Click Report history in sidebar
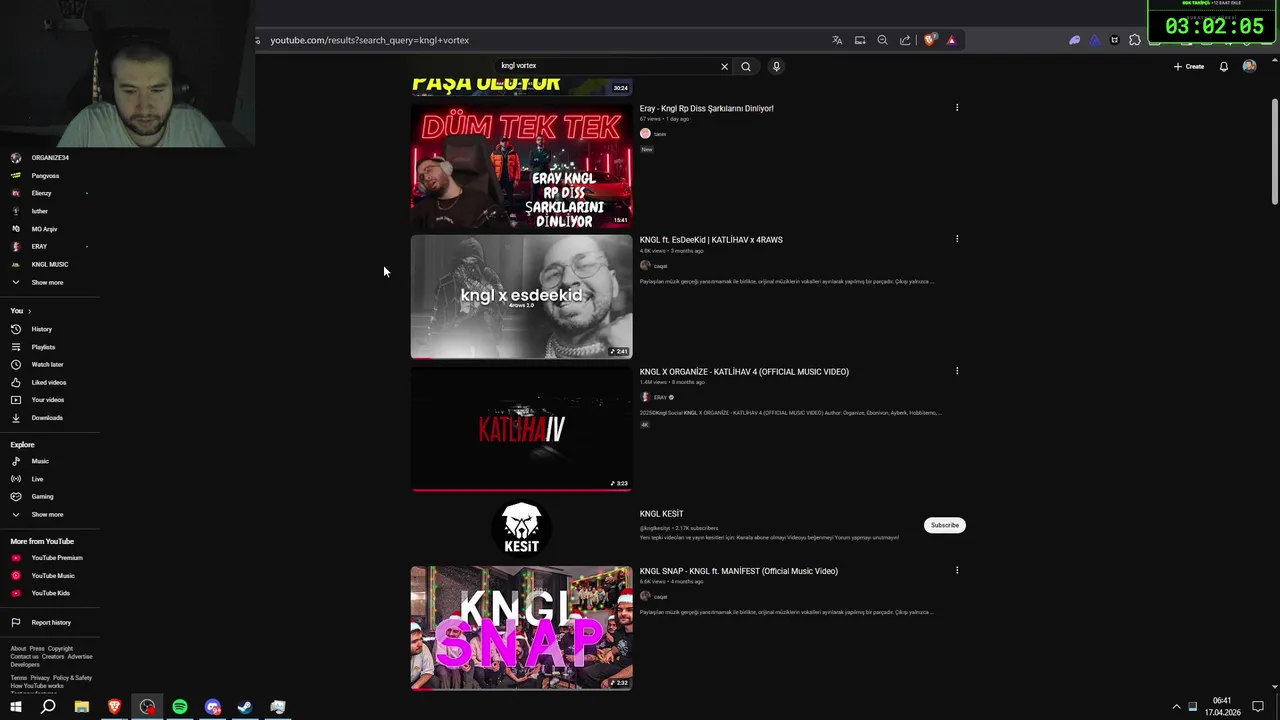The image size is (1280, 720). [50, 623]
